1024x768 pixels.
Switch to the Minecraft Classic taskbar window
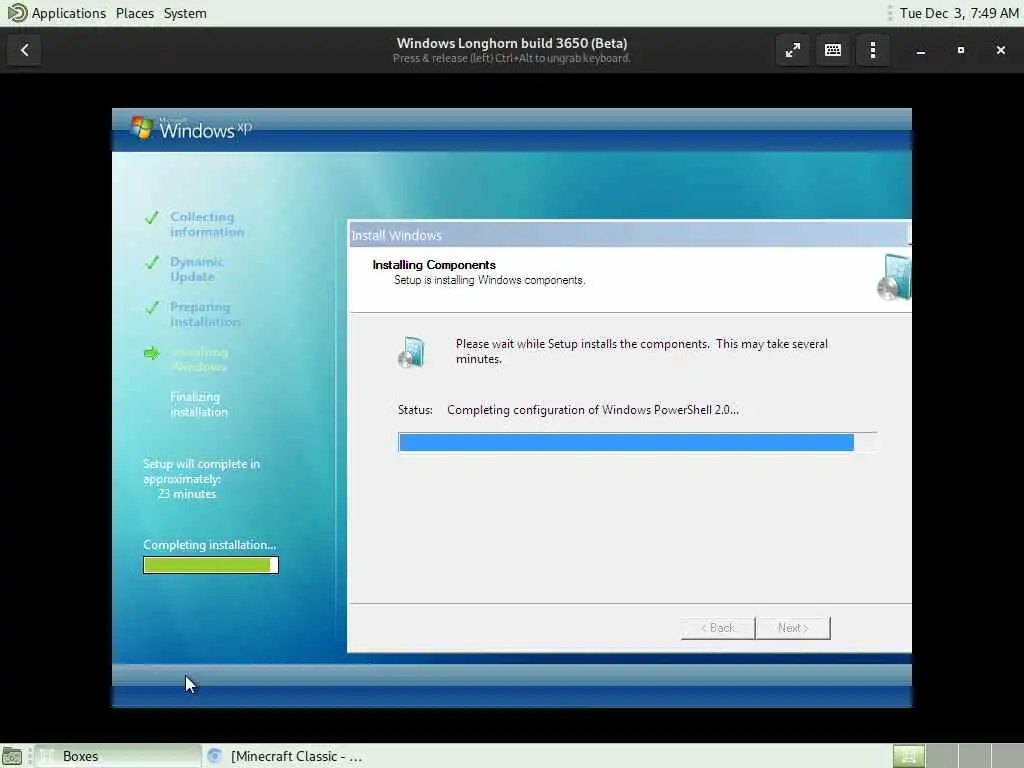pos(286,756)
